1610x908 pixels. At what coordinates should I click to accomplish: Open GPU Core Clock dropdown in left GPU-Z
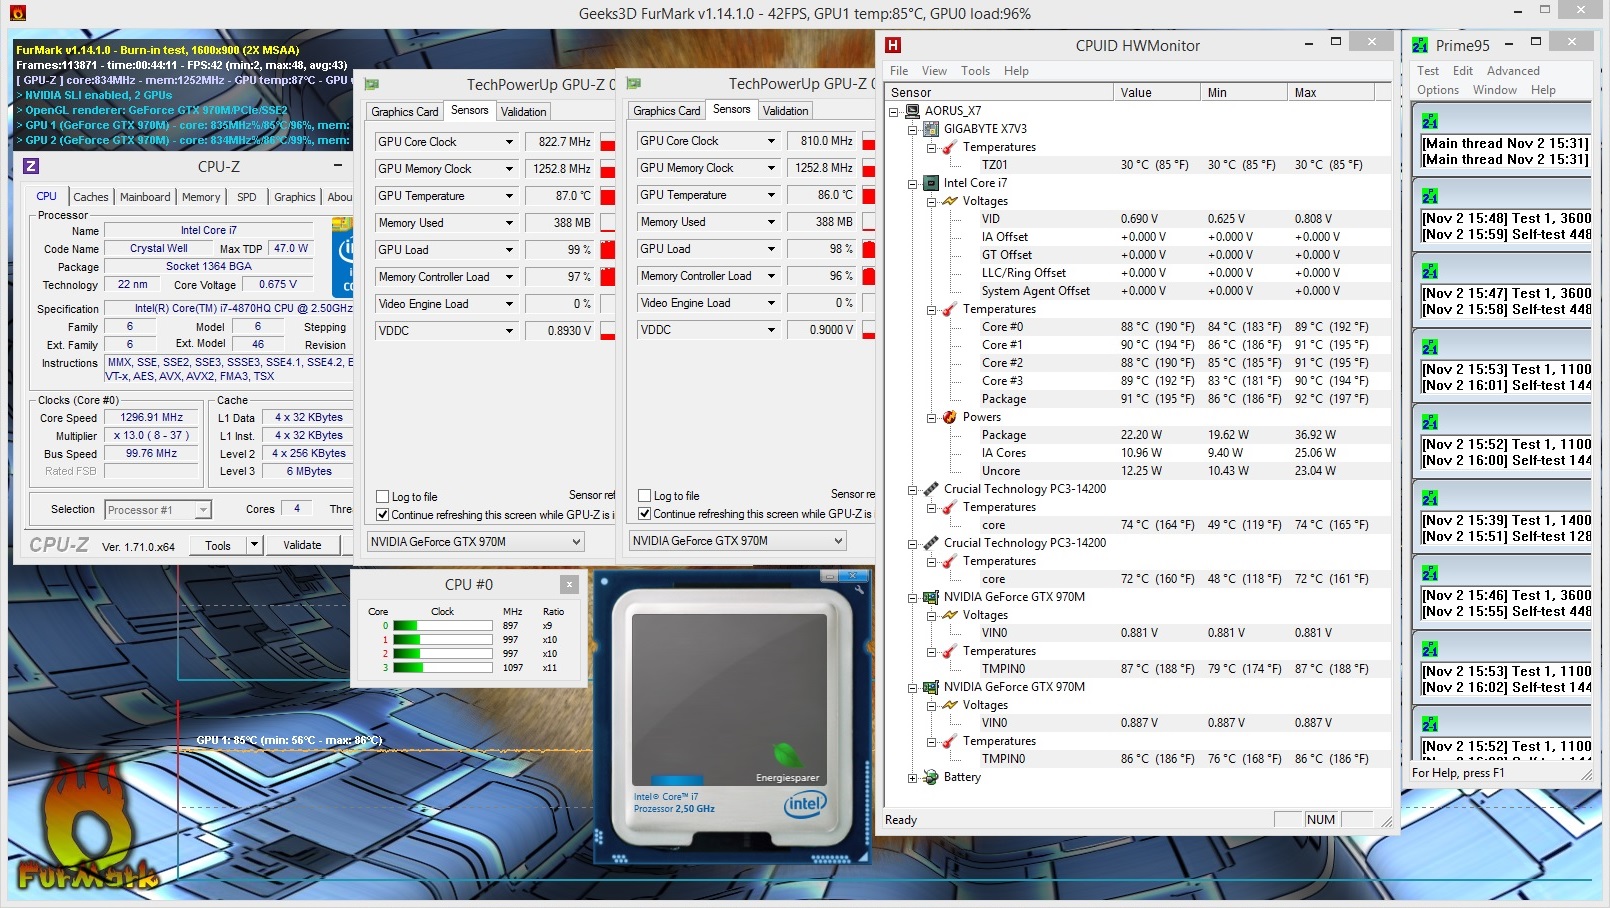coord(509,142)
